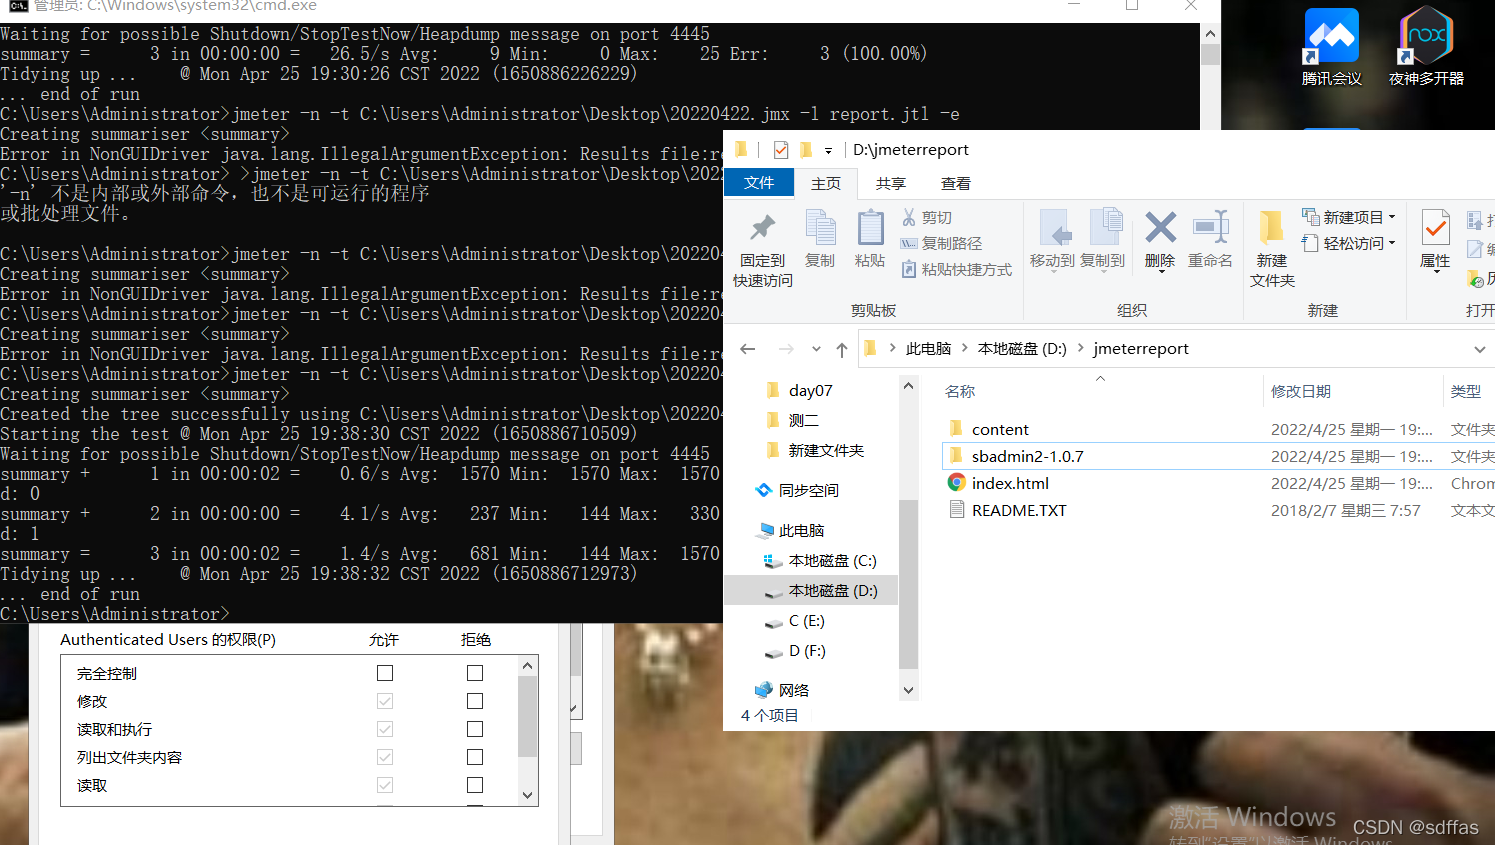Click the Move to icon
1495x845 pixels.
[x=1054, y=228]
